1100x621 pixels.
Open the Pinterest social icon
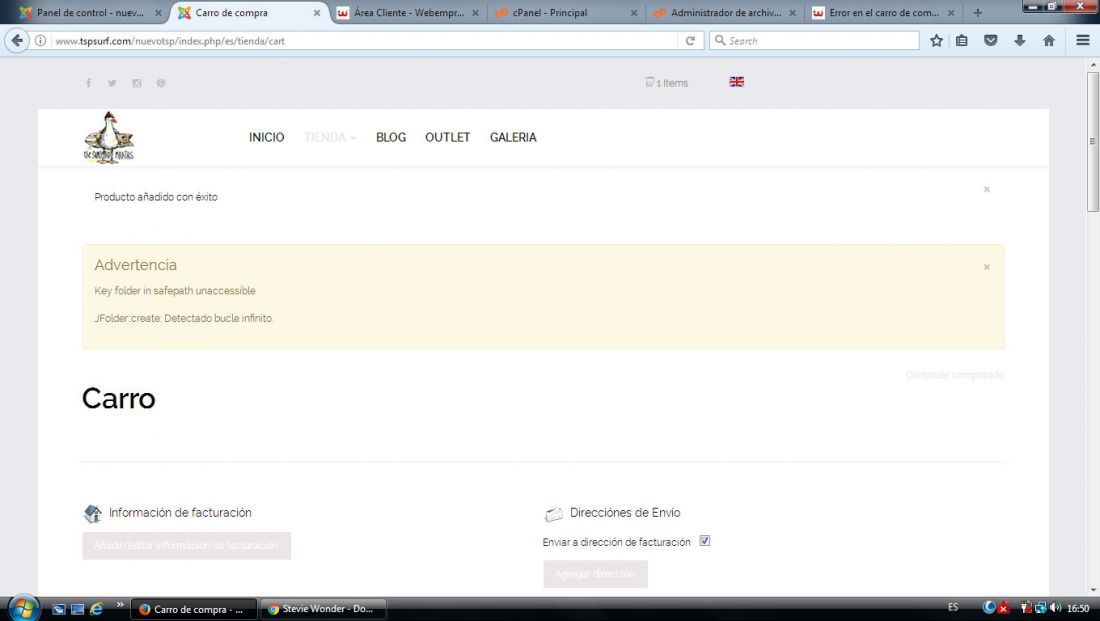click(x=161, y=83)
